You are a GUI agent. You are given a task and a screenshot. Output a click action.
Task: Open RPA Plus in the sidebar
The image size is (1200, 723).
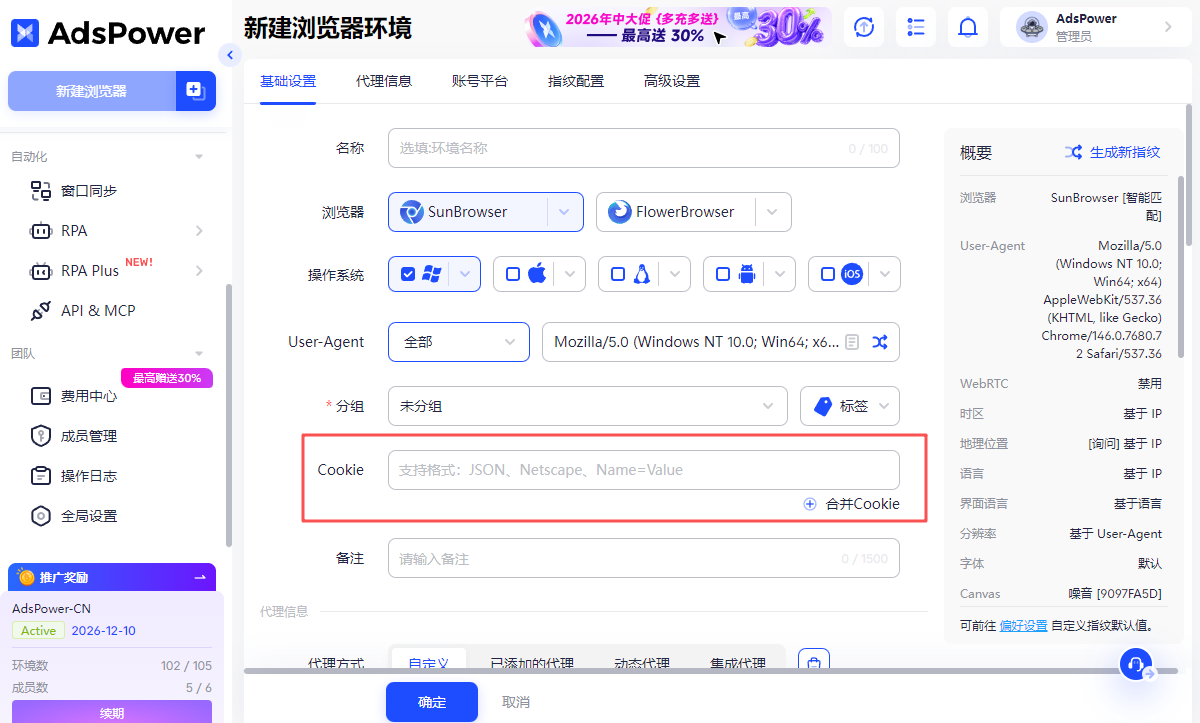click(x=90, y=271)
